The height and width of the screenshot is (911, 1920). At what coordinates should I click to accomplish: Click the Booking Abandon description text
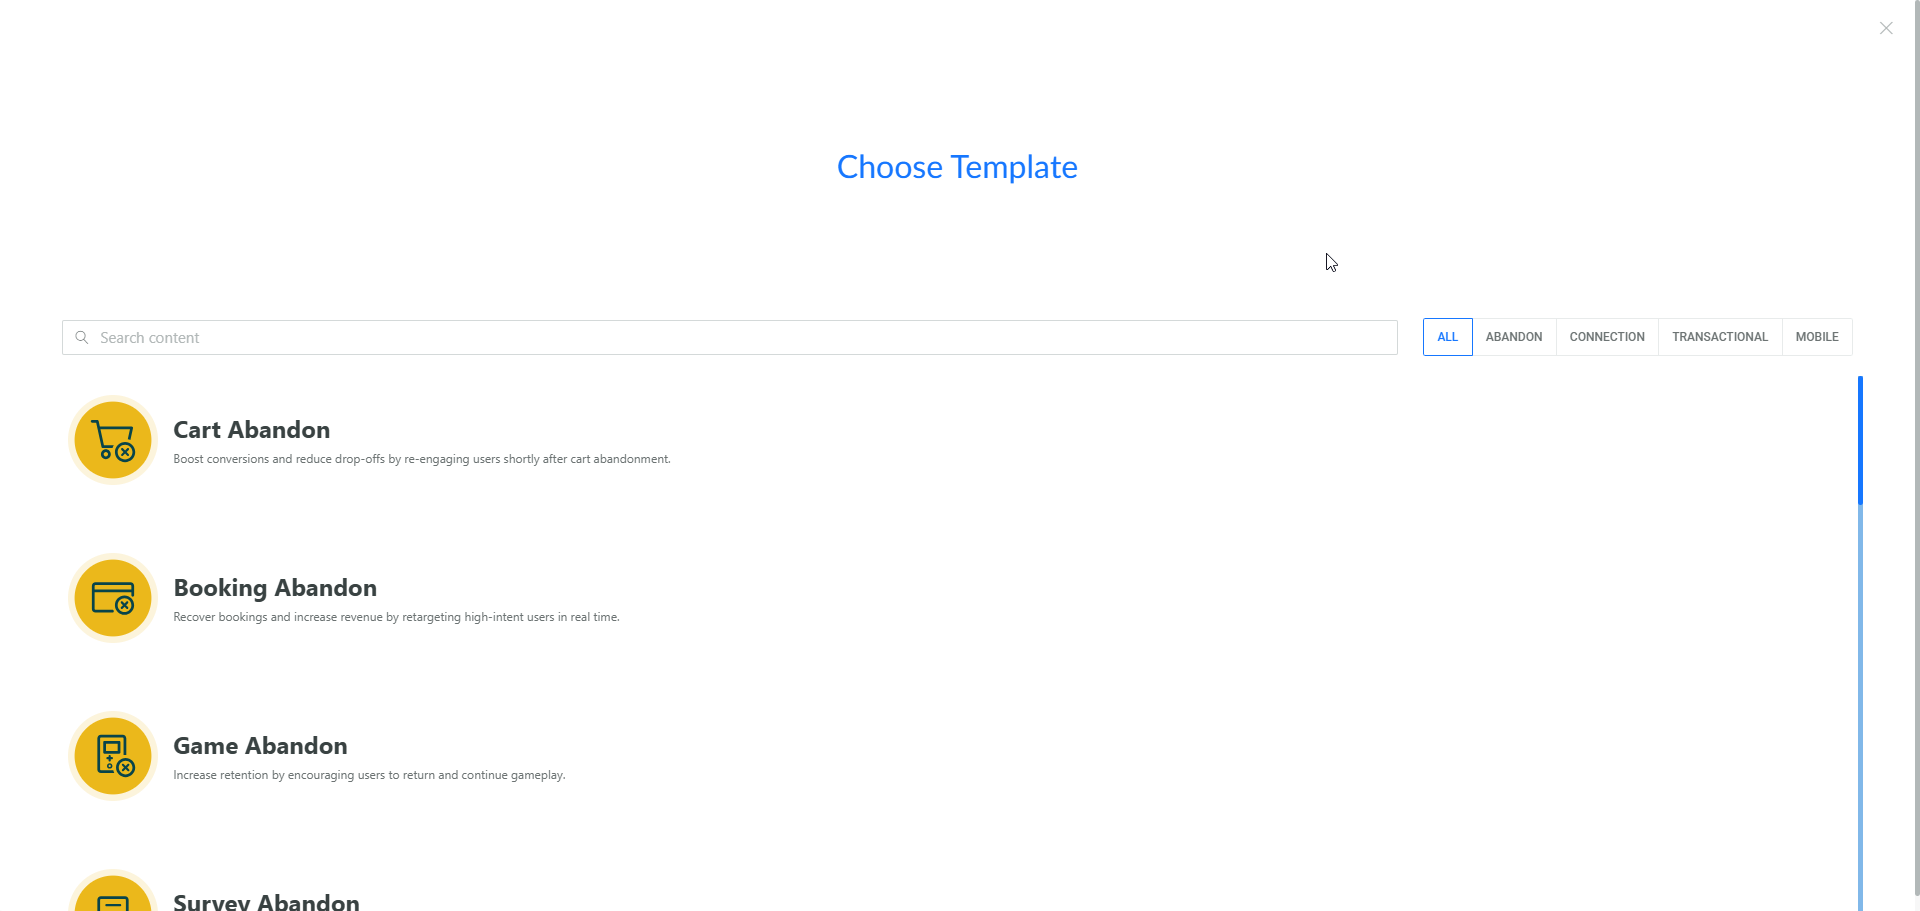(396, 617)
